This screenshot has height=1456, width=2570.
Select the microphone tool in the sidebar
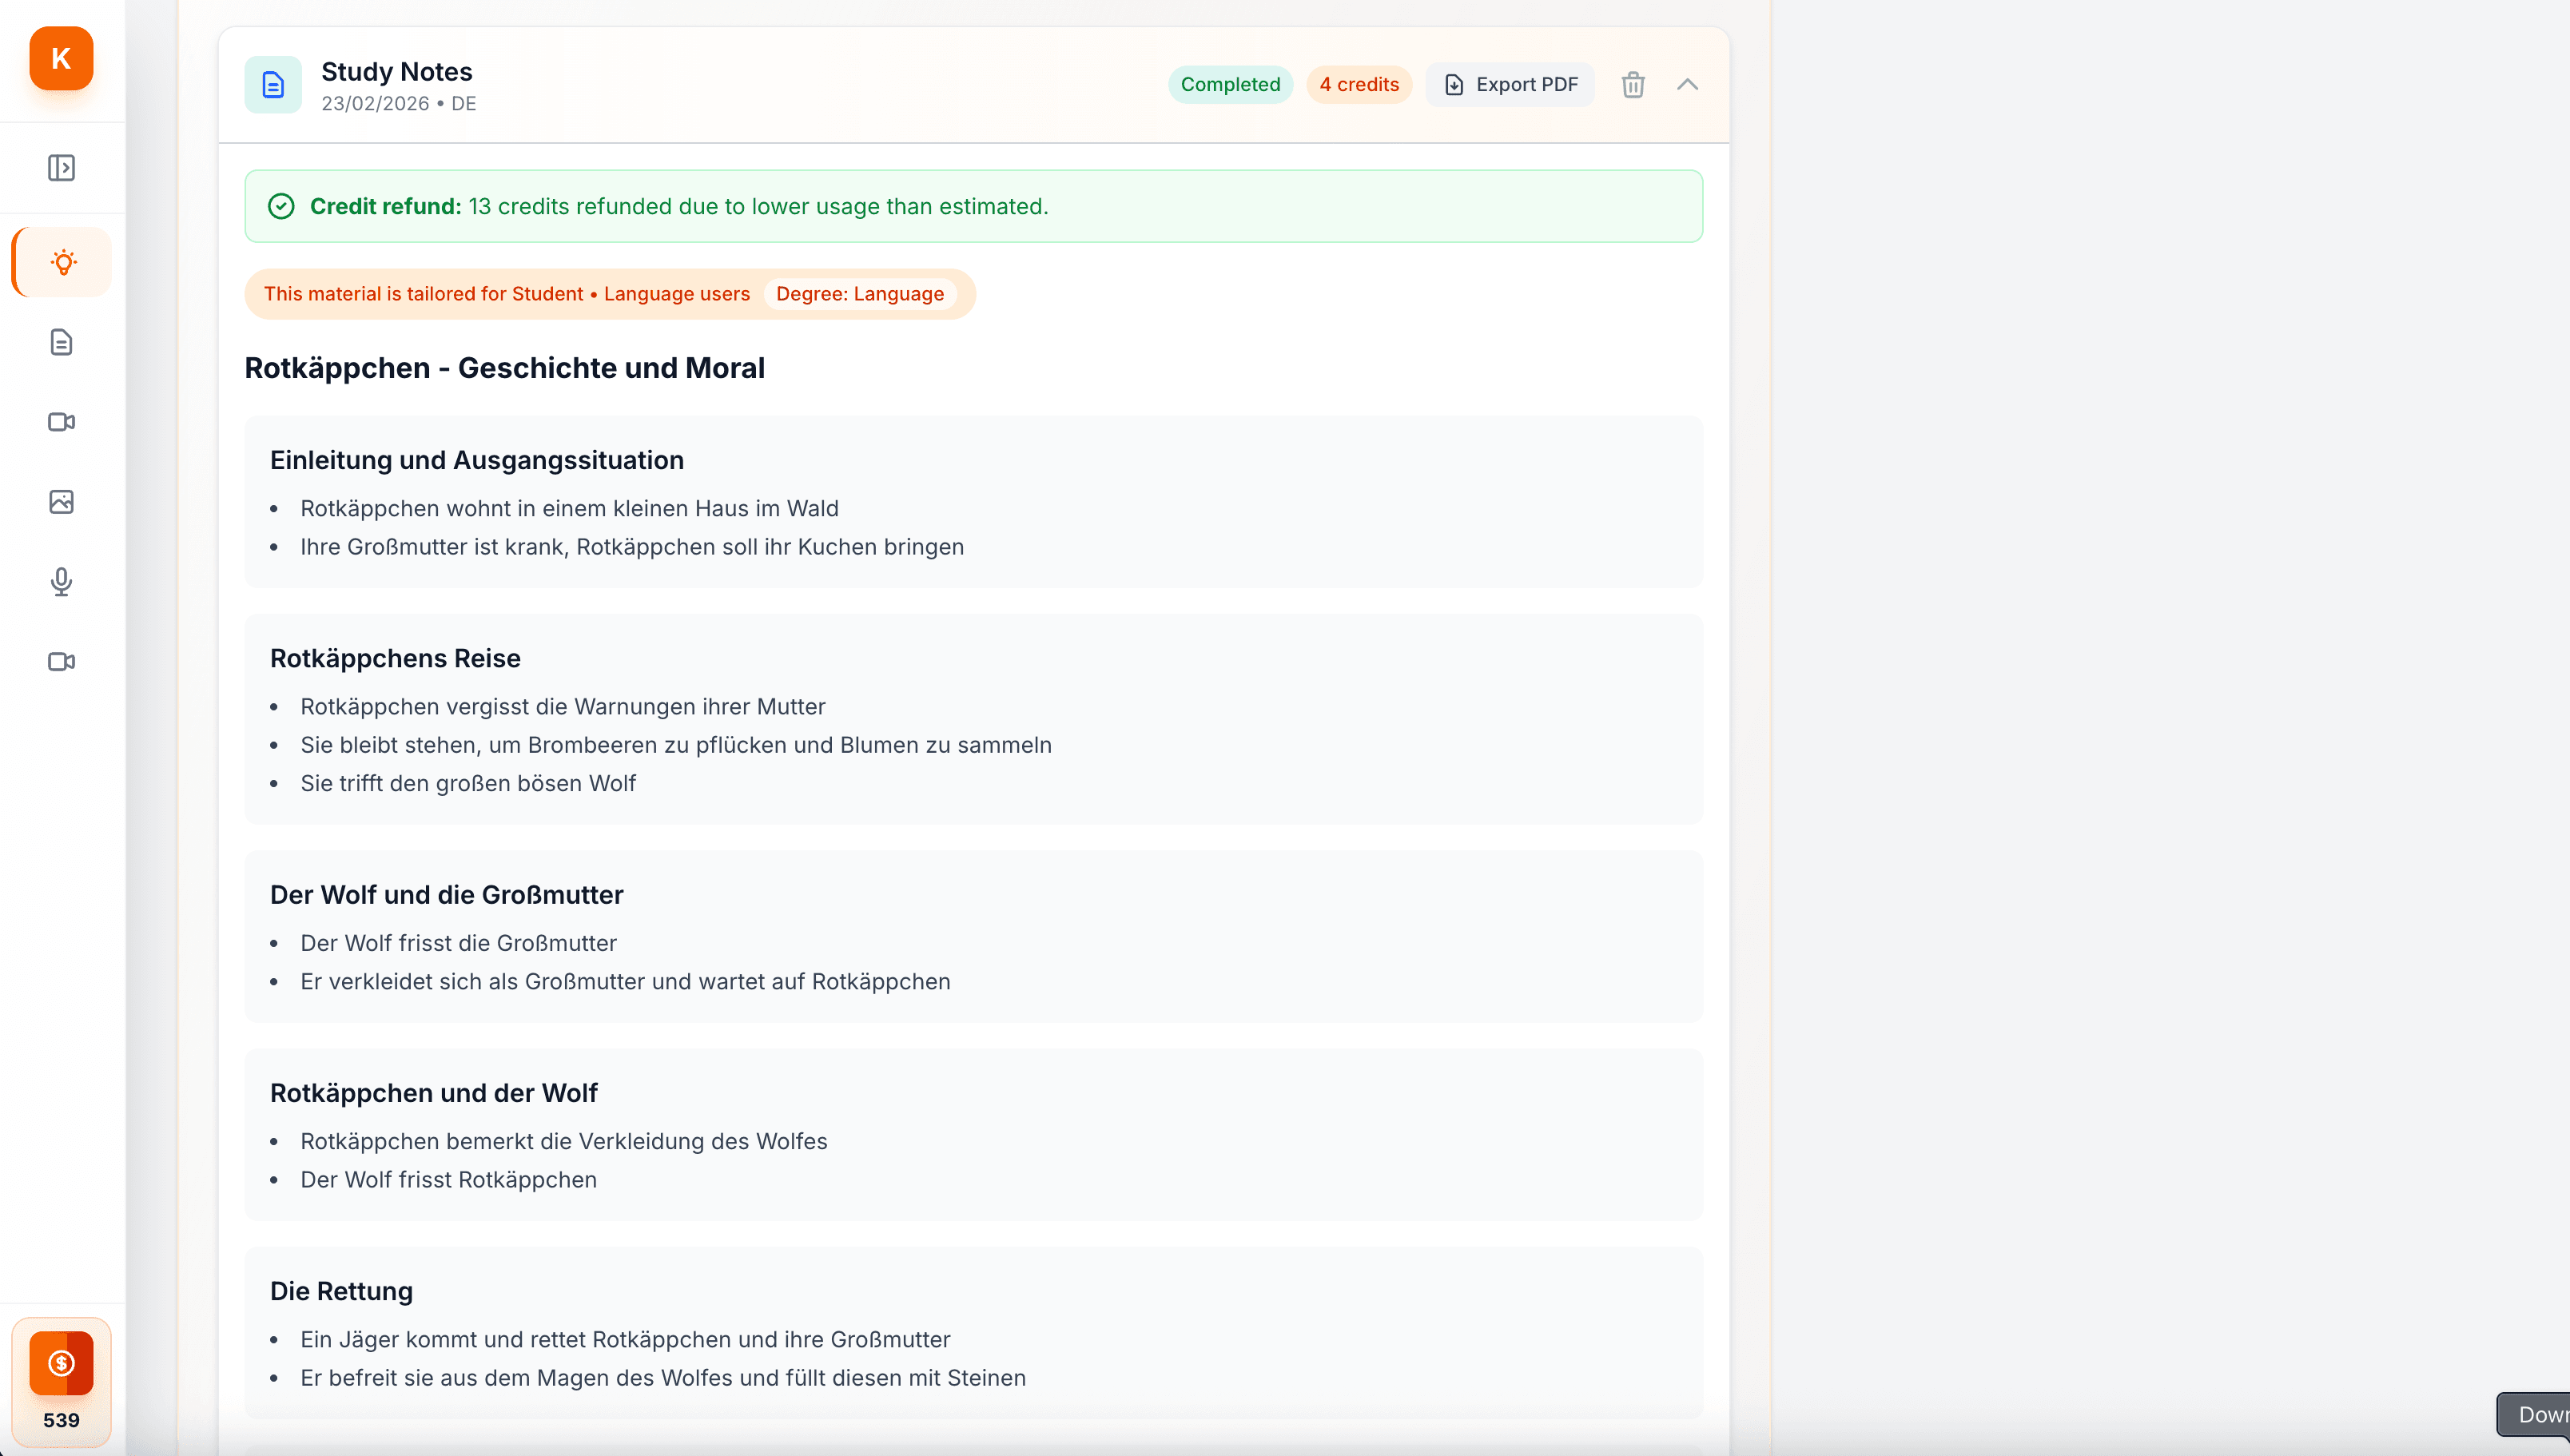(x=61, y=582)
